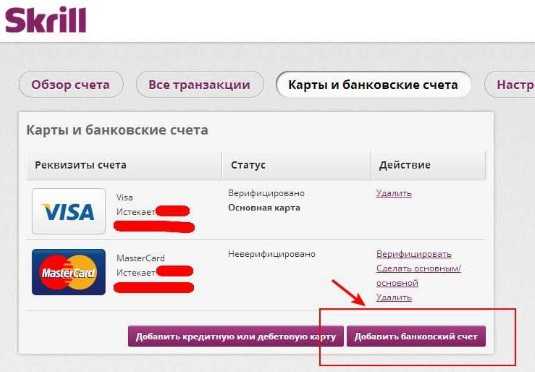Click the Реквизиты счета column header
This screenshot has width=535, height=372.
(81, 165)
